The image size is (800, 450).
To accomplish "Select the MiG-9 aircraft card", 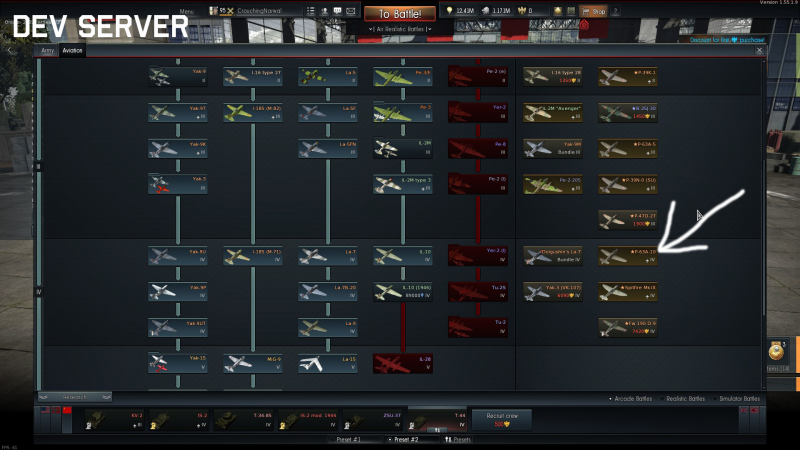I will pos(253,363).
